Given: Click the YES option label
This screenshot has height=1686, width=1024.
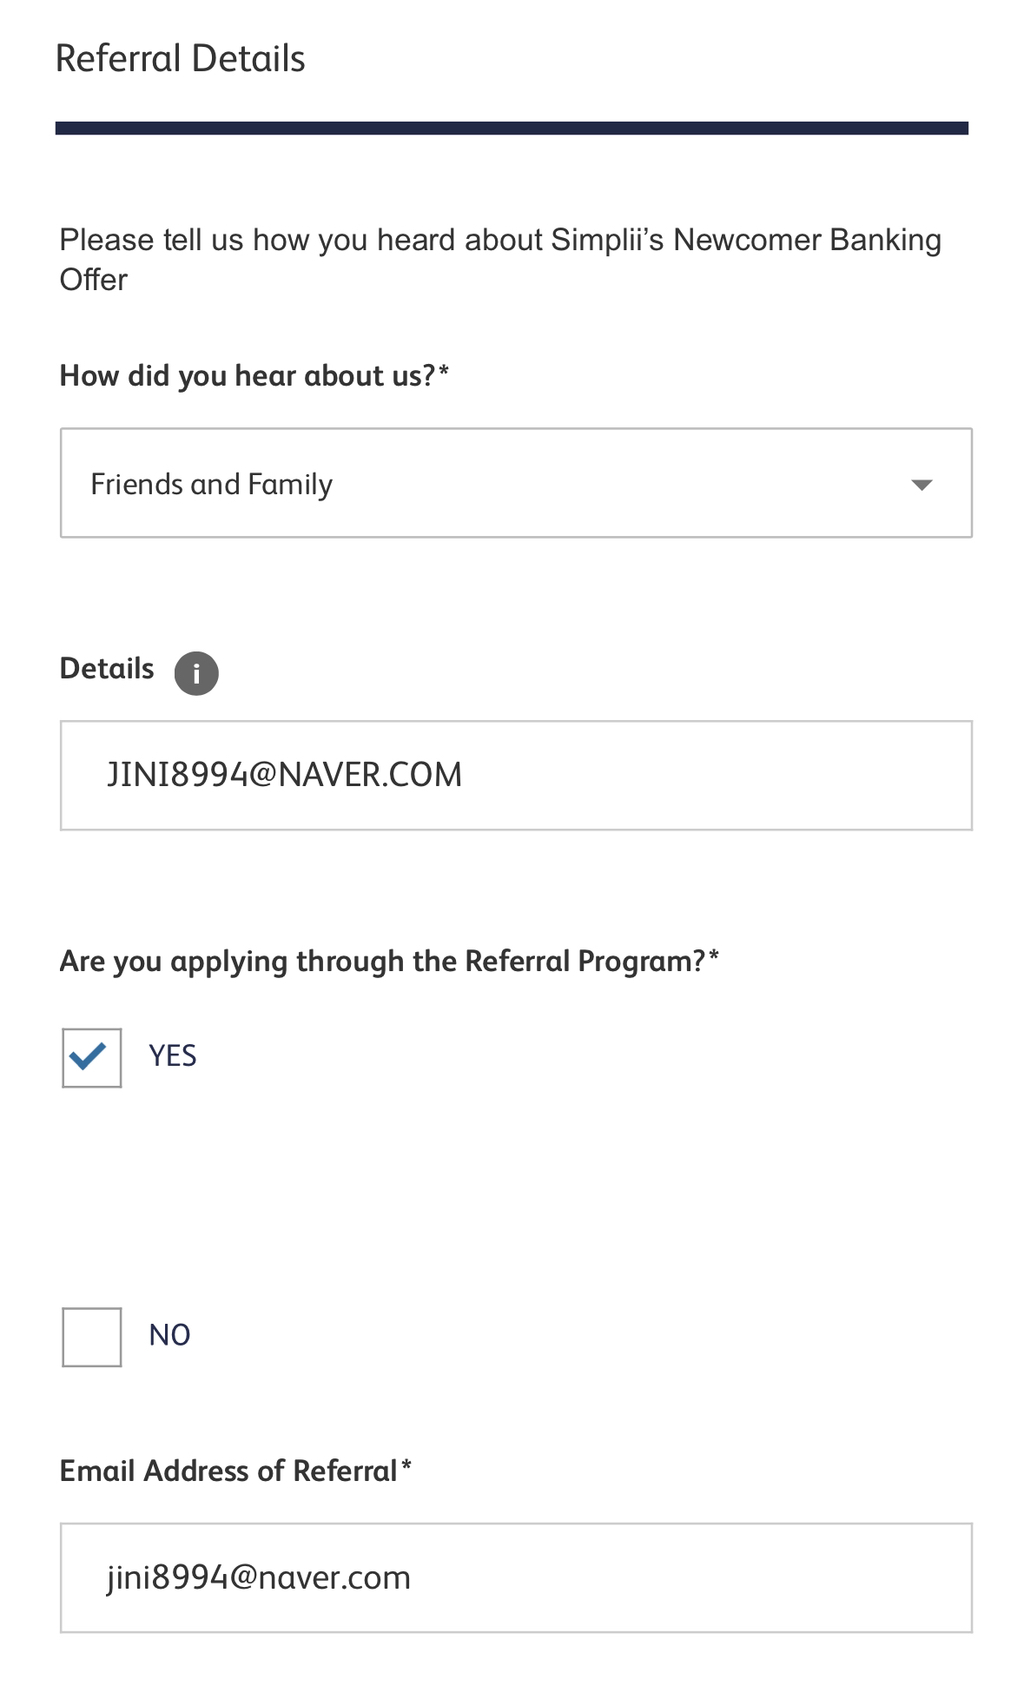Looking at the screenshot, I should pos(173,1056).
